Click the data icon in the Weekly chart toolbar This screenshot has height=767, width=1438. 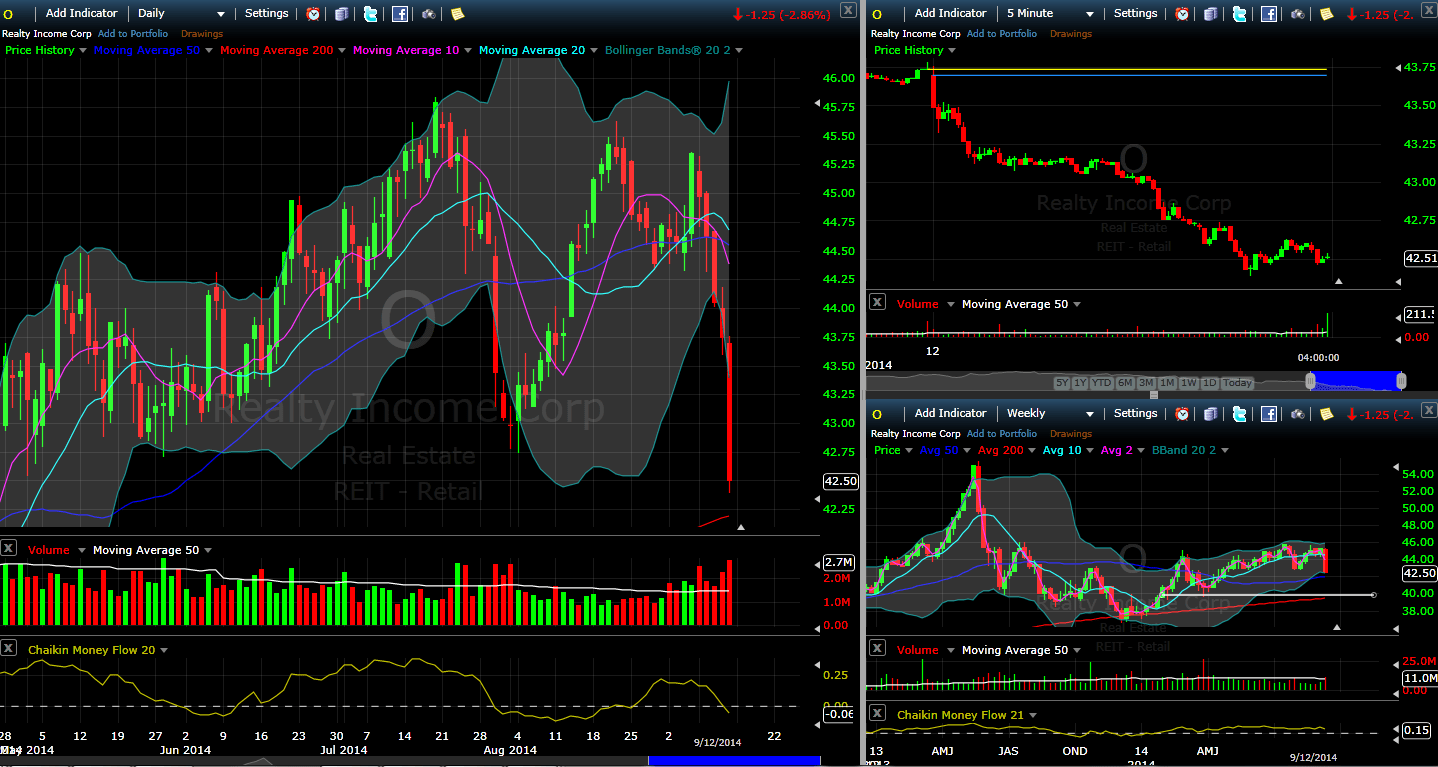[x=1211, y=414]
